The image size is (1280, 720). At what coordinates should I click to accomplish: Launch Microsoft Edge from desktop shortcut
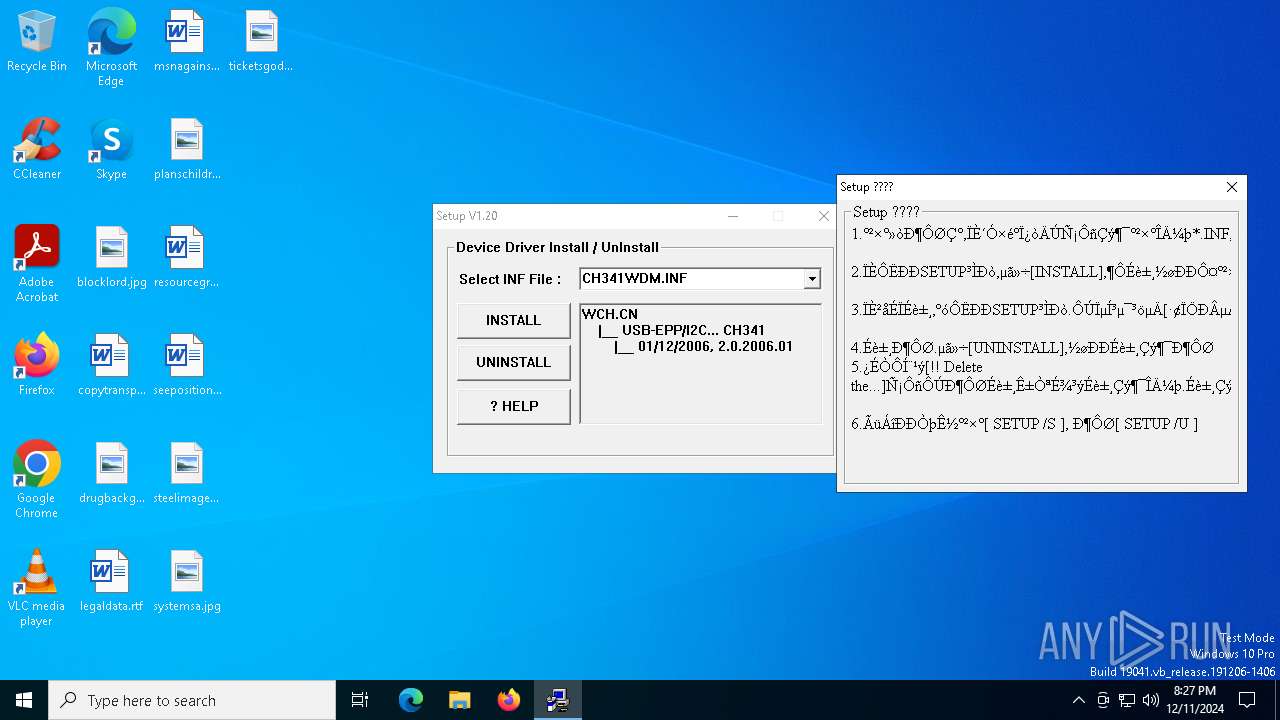[111, 48]
